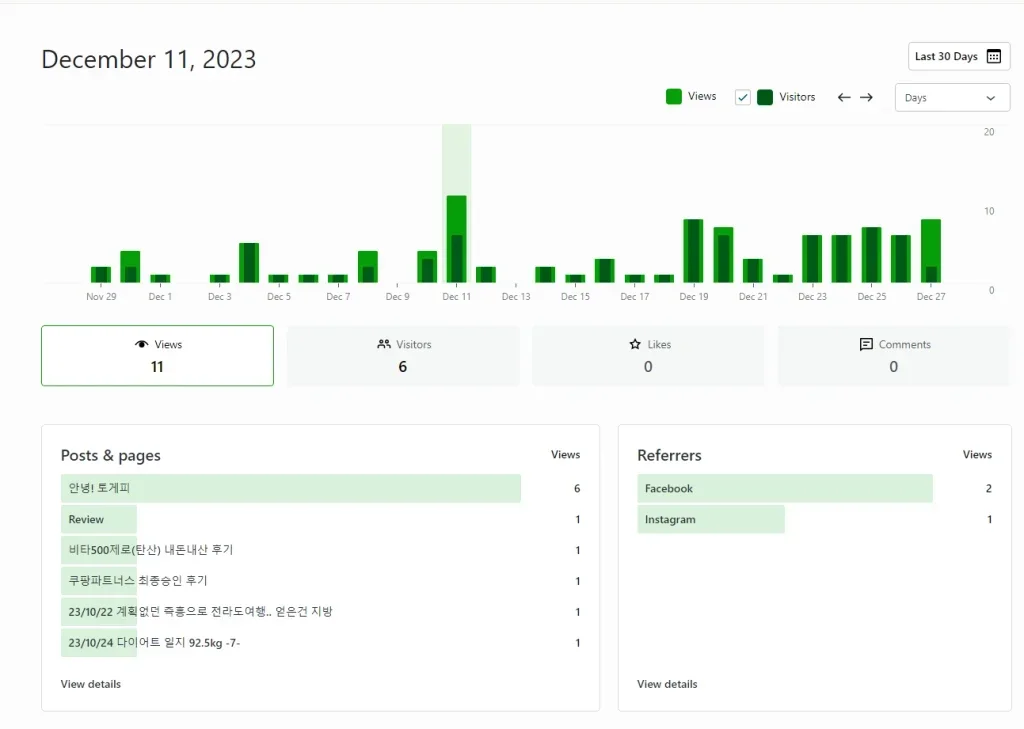Open View details under Referrers
Viewport: 1024px width, 729px height.
(667, 684)
